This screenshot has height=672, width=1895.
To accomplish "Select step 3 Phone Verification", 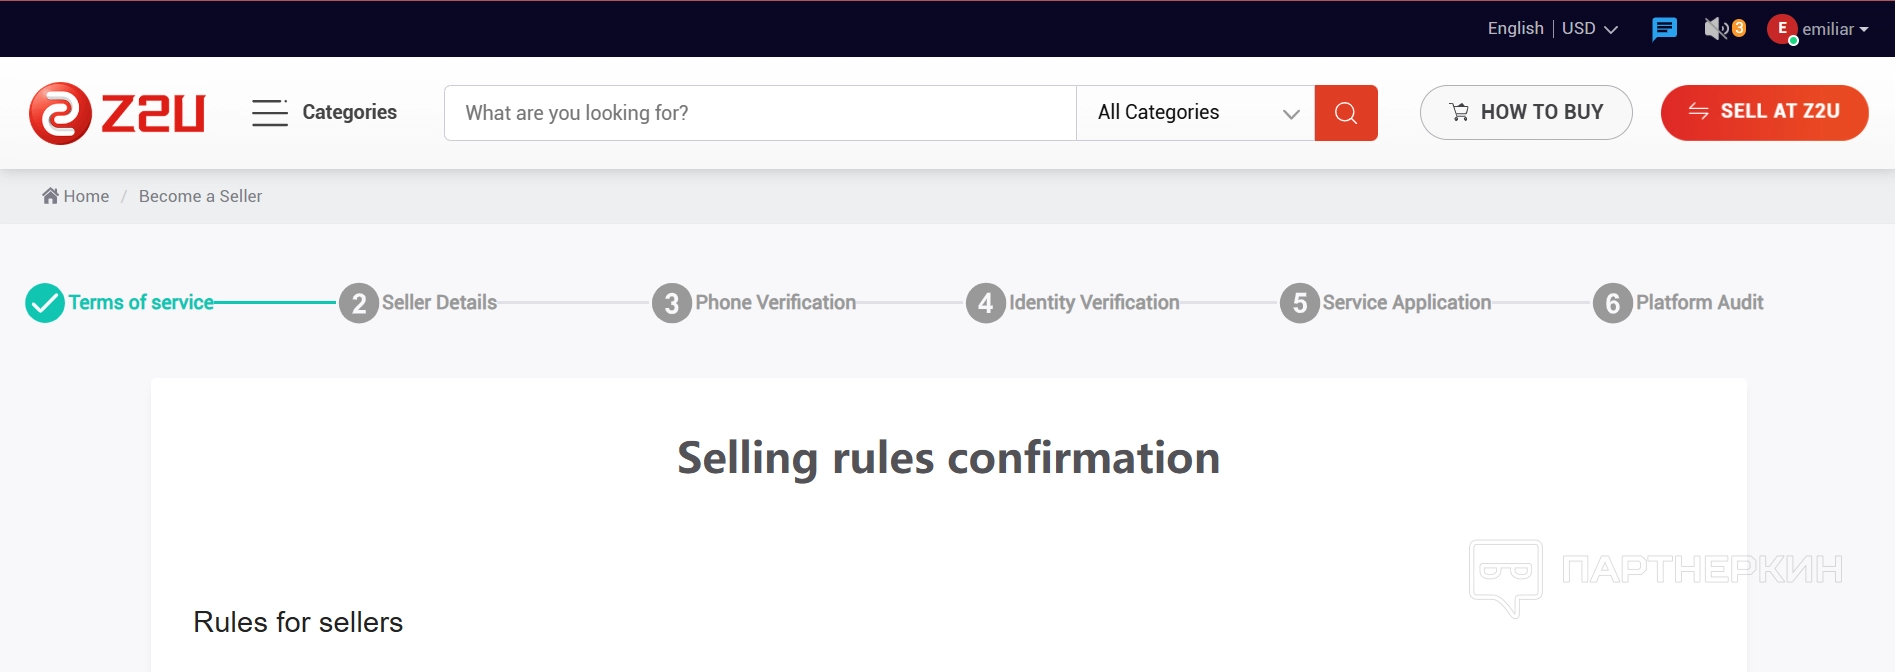I will (672, 303).
